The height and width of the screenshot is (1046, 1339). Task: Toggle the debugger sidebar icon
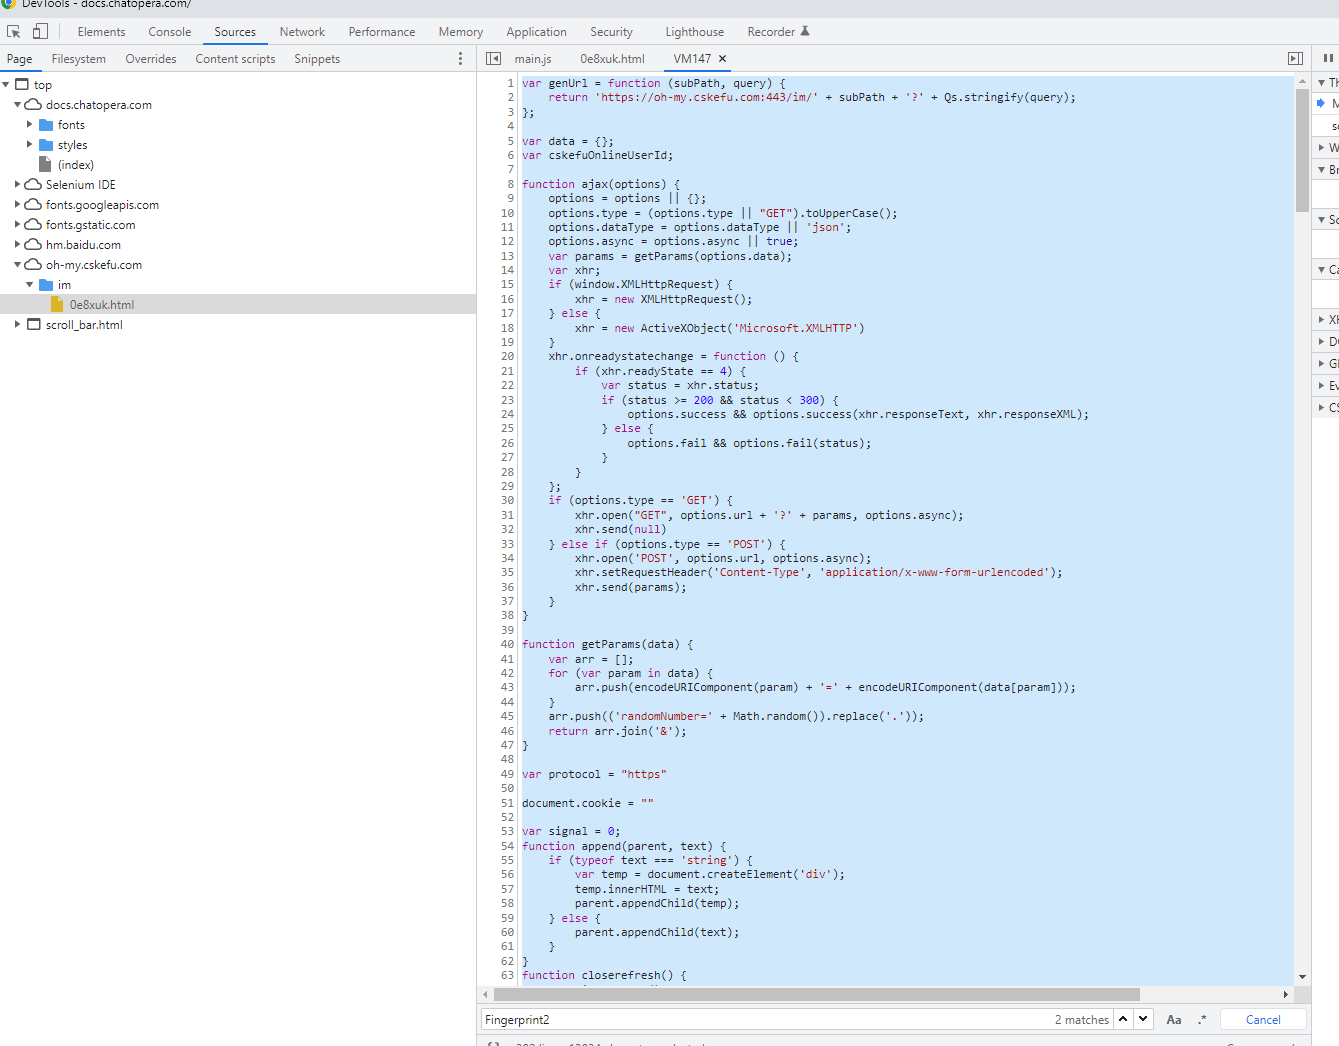pos(1295,59)
